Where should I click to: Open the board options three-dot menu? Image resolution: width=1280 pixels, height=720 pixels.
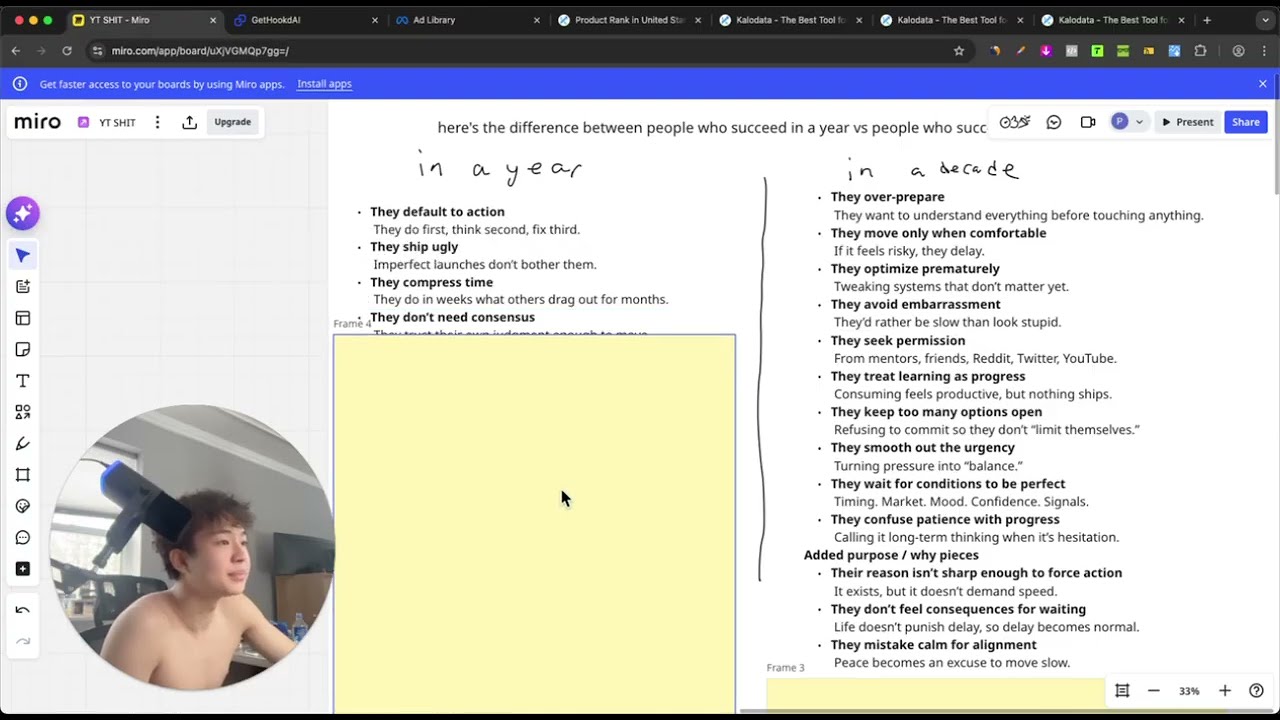point(157,122)
